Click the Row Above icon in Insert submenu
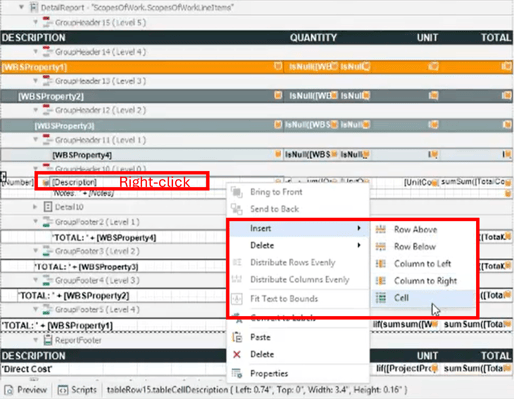This screenshot has height=399, width=514. pos(381,229)
